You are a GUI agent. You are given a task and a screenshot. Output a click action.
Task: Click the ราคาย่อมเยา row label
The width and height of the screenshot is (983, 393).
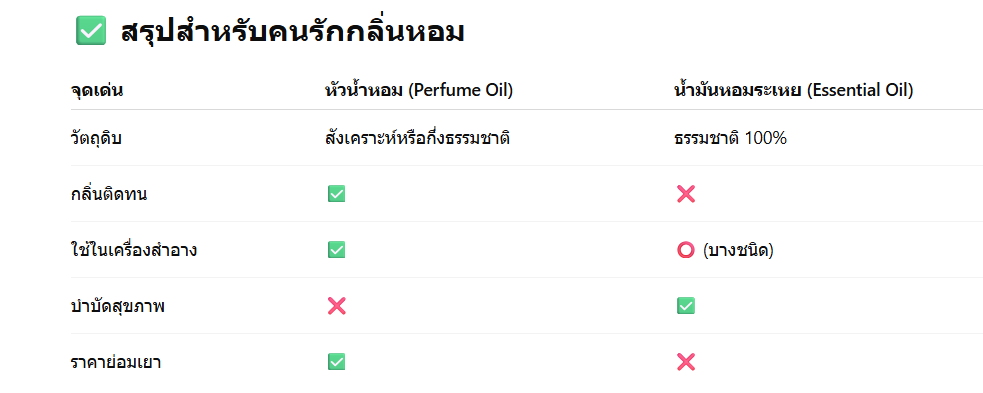click(x=115, y=362)
